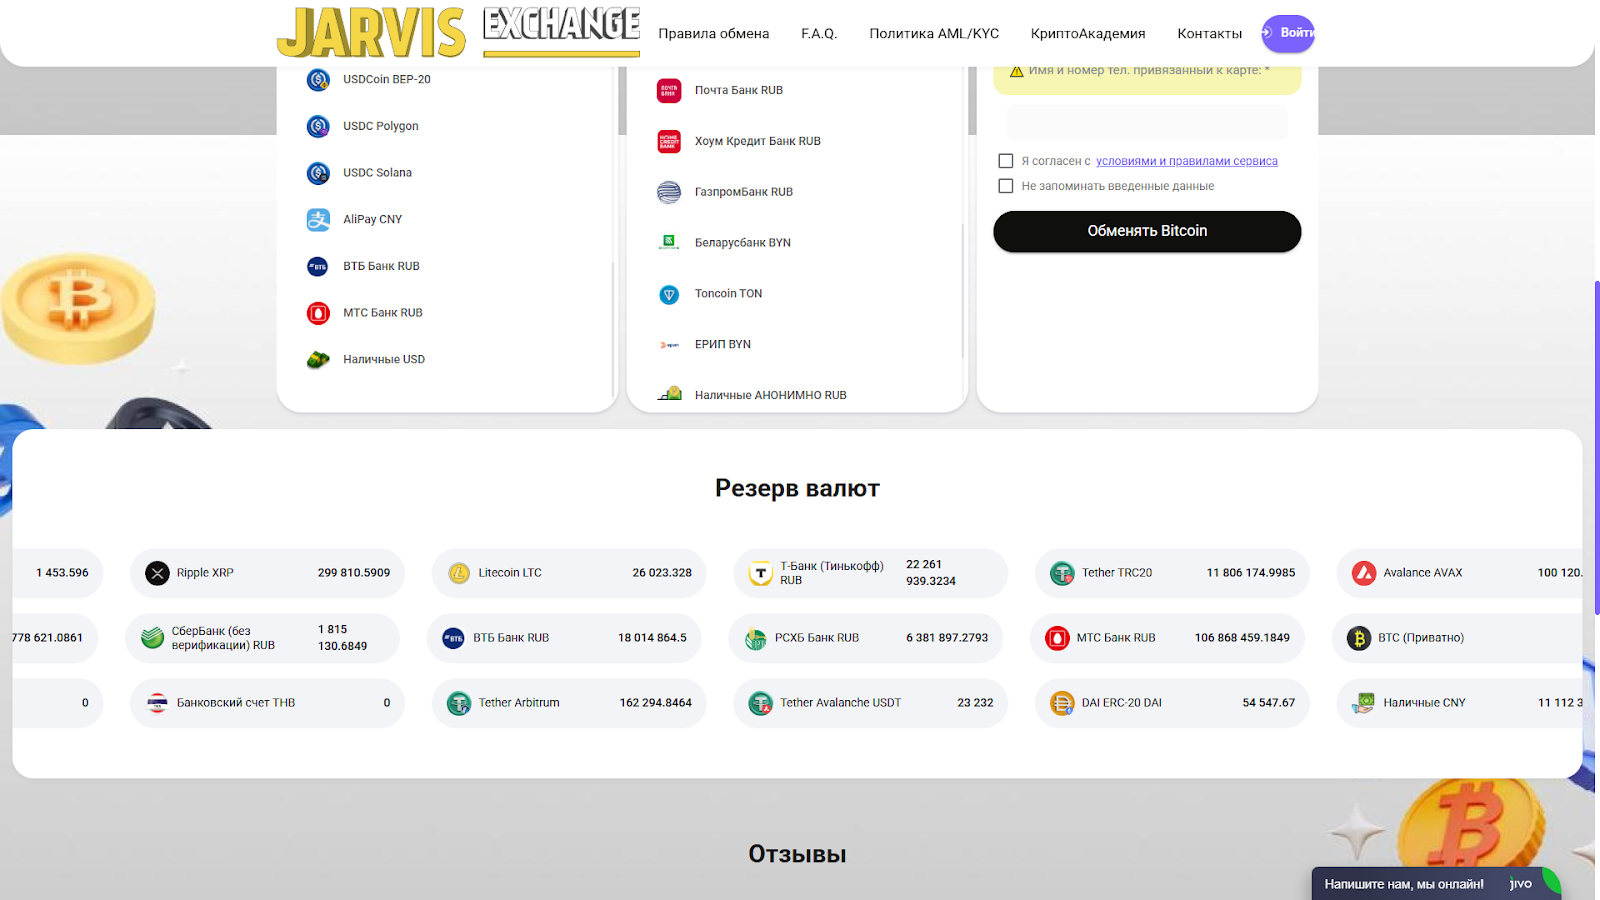Click the СберБанк reserve icon
1600x900 pixels.
tap(152, 638)
